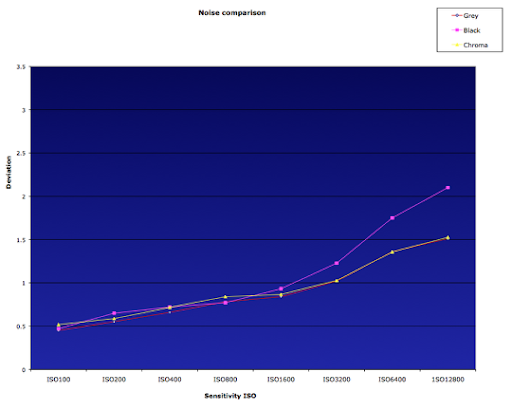Select Black data point at ISO3200
The width and height of the screenshot is (512, 410).
point(337,263)
